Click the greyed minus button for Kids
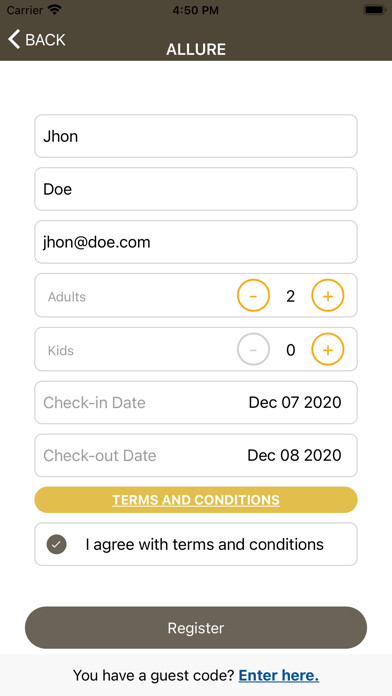The height and width of the screenshot is (696, 392). [x=253, y=349]
